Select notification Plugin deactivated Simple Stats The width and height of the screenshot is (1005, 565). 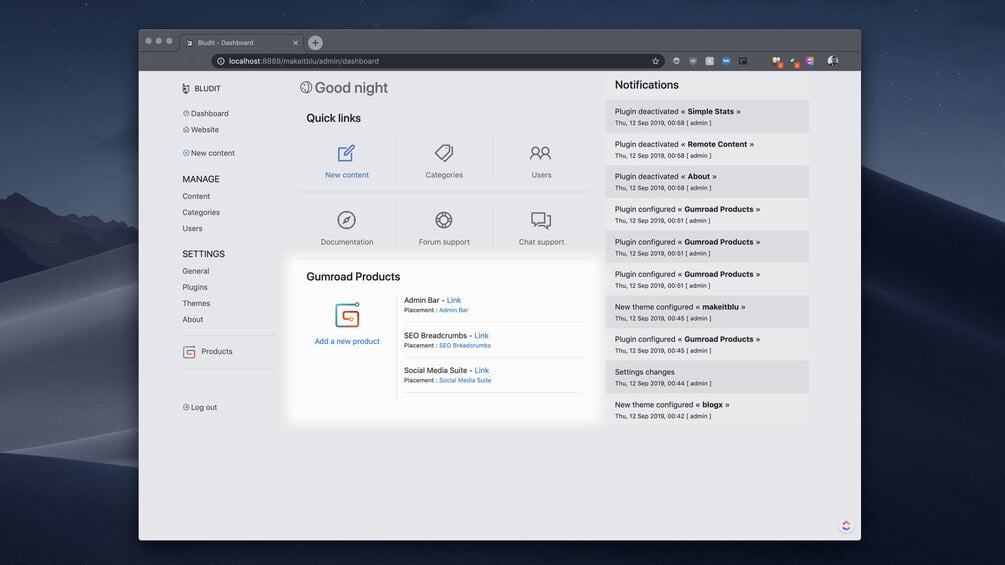point(707,117)
